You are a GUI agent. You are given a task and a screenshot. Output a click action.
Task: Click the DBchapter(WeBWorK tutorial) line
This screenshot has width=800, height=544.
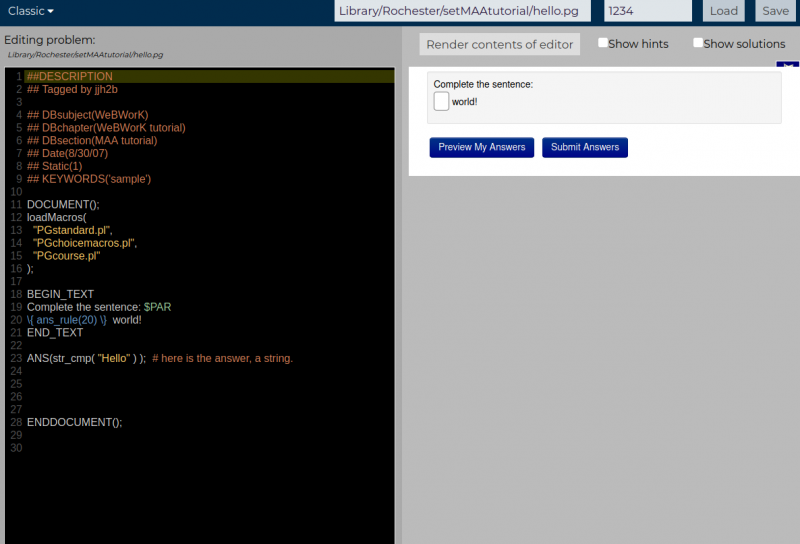point(106,128)
